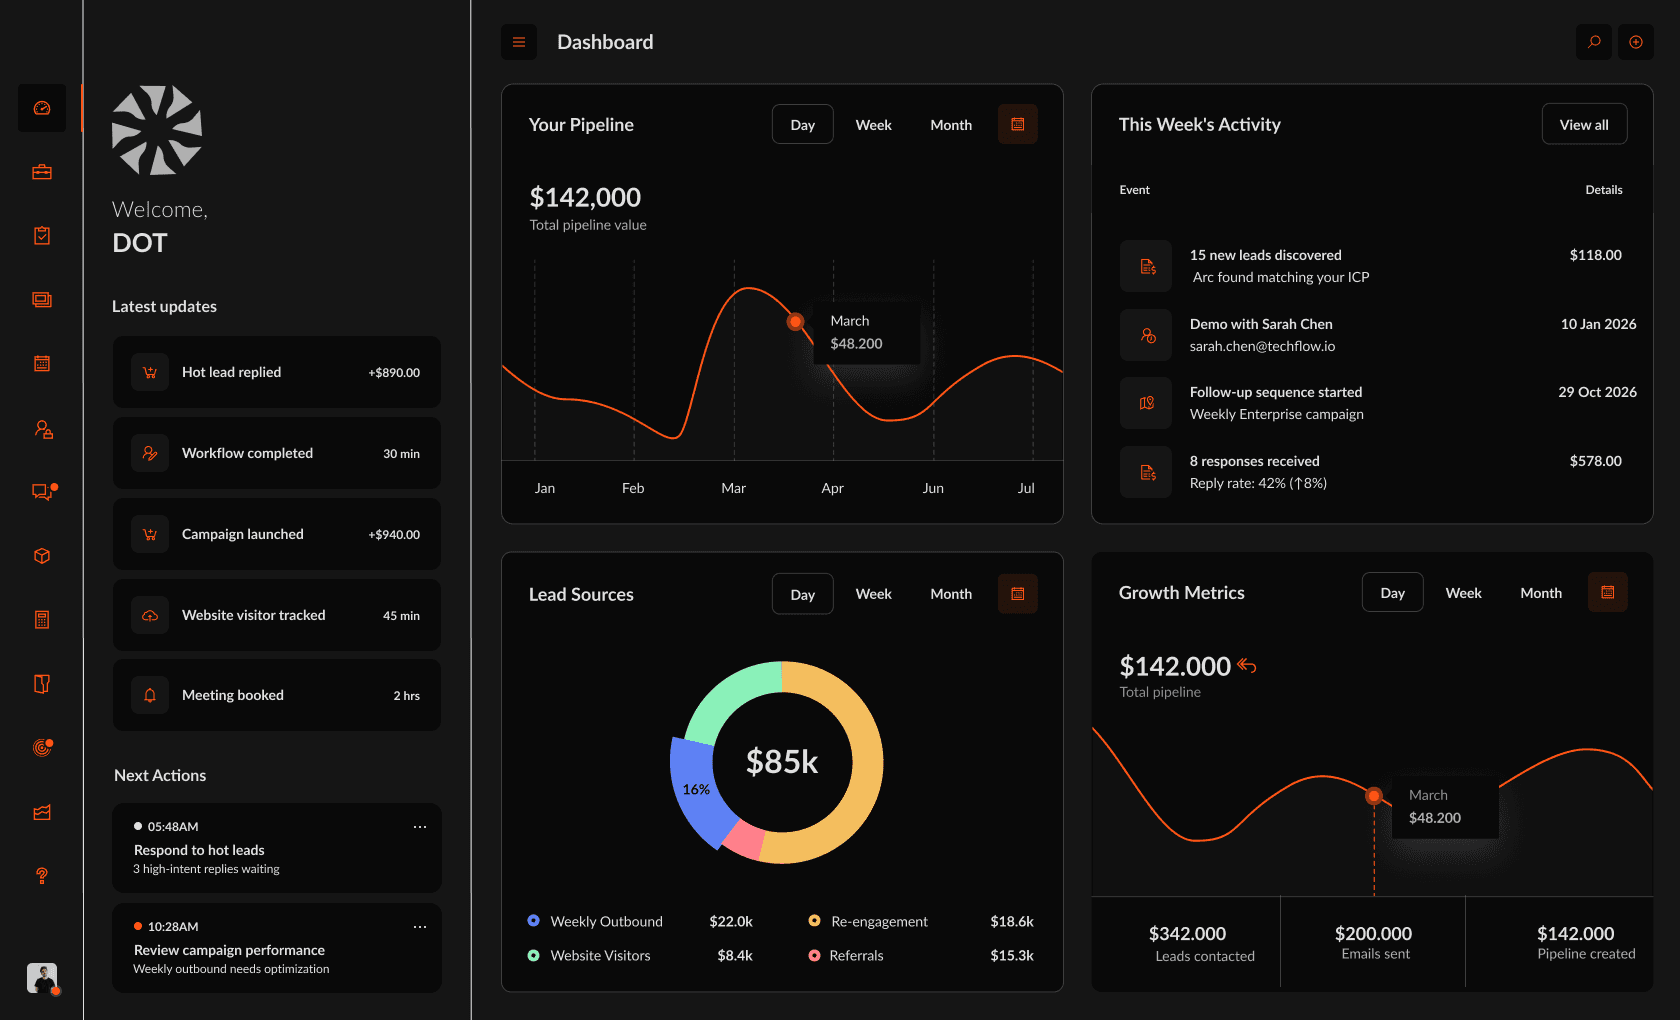Open the messages icon with notification dot

click(41, 492)
